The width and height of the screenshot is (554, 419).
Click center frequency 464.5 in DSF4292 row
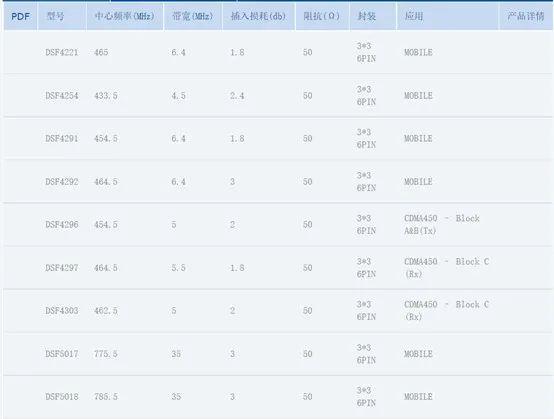pos(106,182)
